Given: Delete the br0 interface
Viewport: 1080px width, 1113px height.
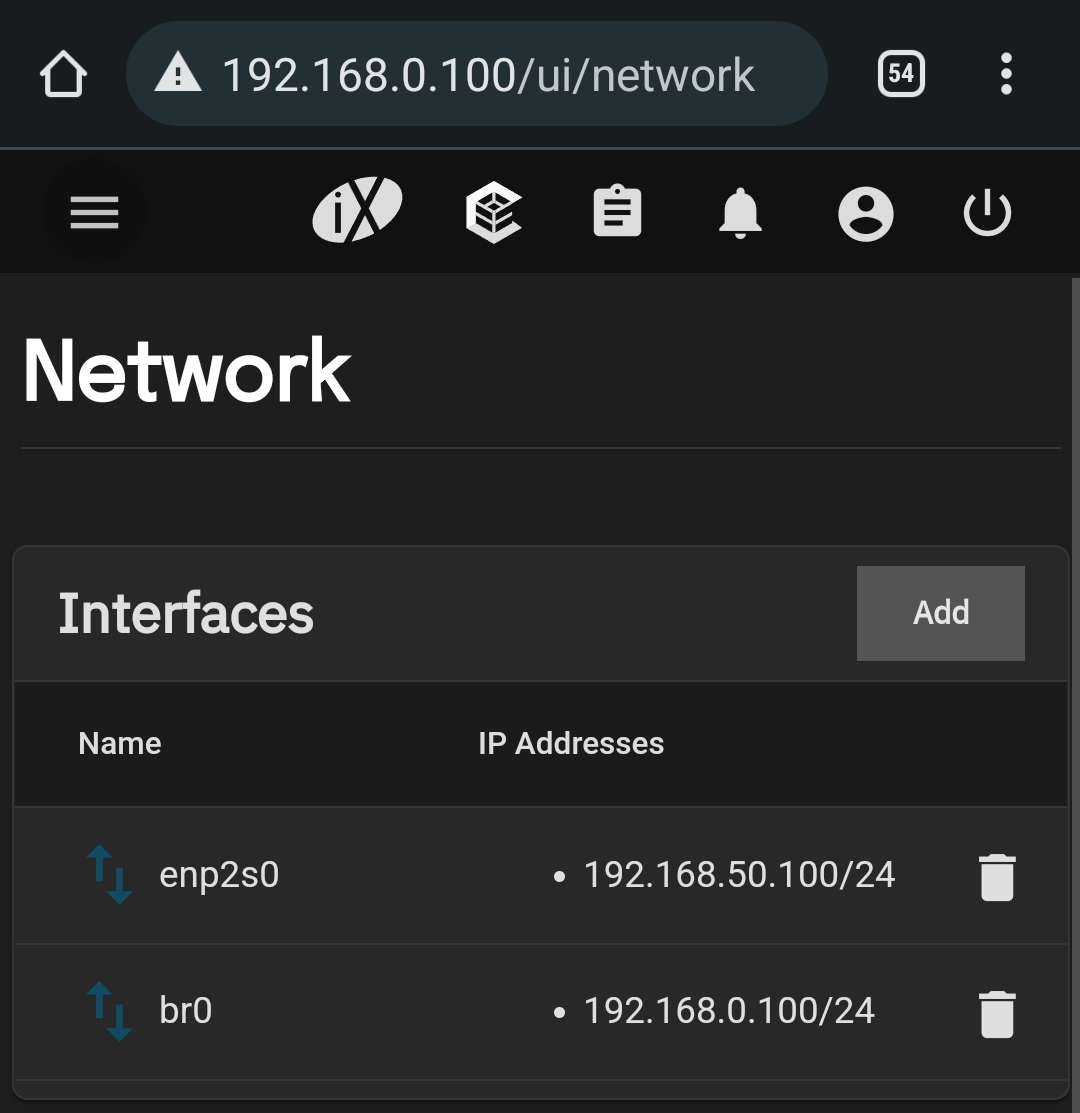Looking at the screenshot, I should 997,1014.
